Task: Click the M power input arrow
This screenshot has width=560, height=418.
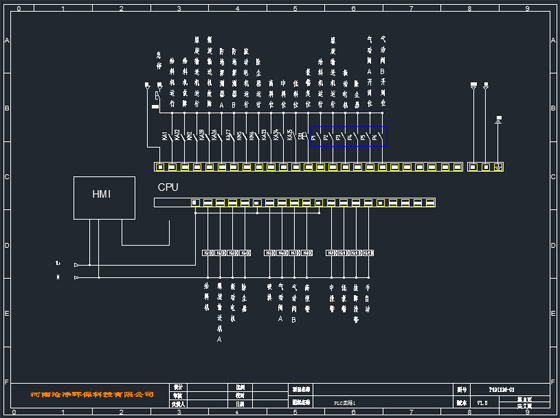Action: [x=76, y=277]
